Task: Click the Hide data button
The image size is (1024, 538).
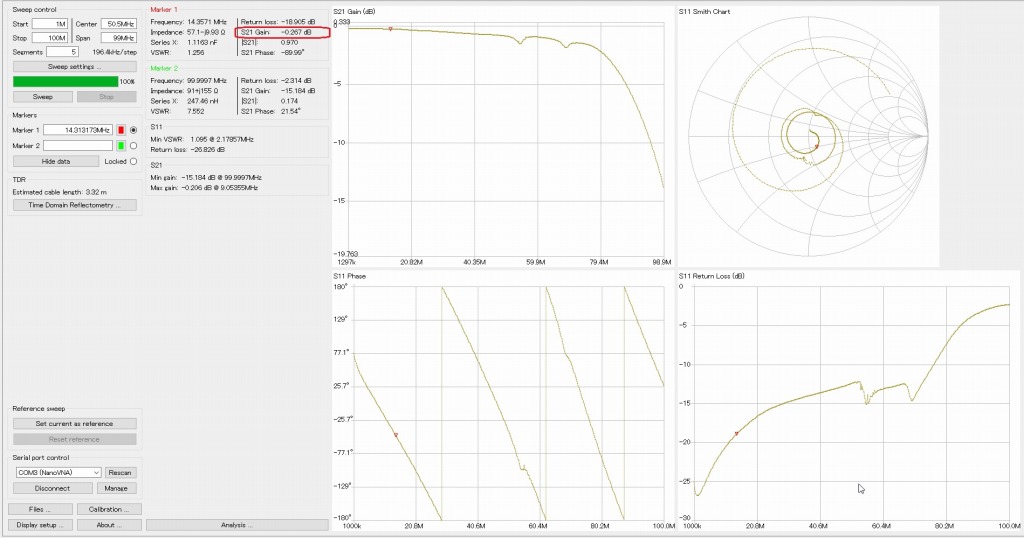Action: [56, 161]
